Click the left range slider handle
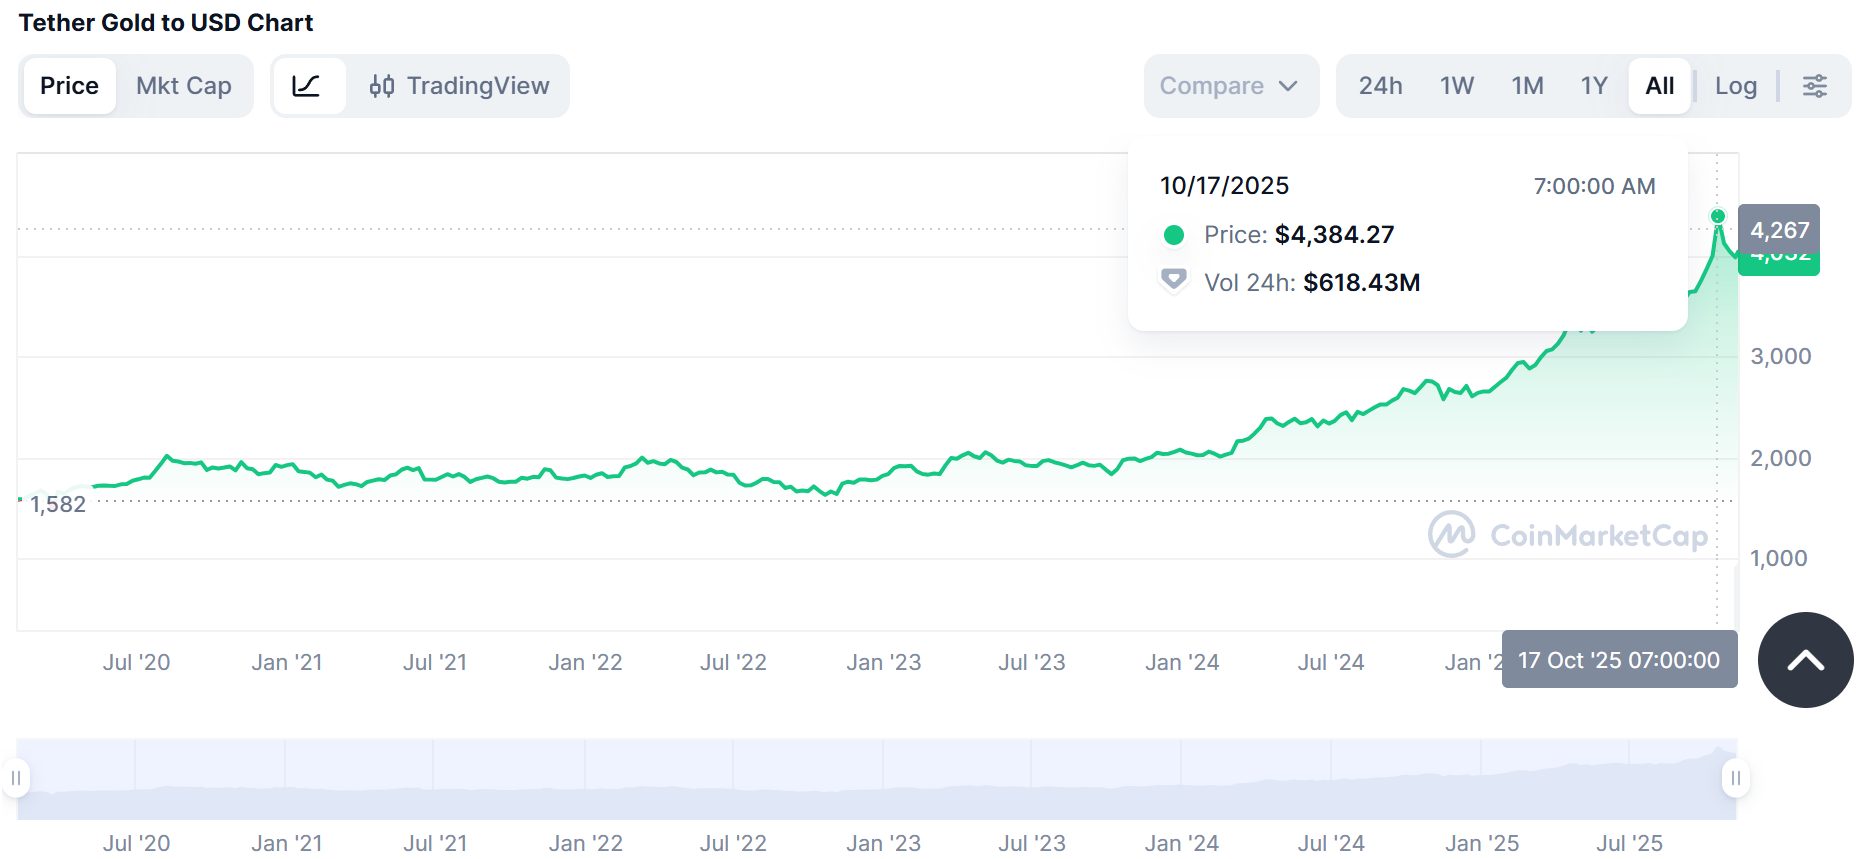 coord(16,778)
